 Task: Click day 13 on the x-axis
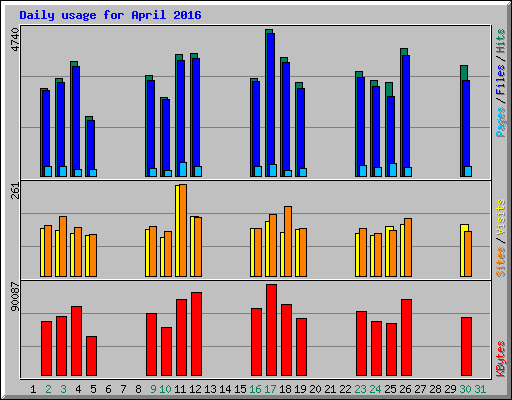point(210,389)
